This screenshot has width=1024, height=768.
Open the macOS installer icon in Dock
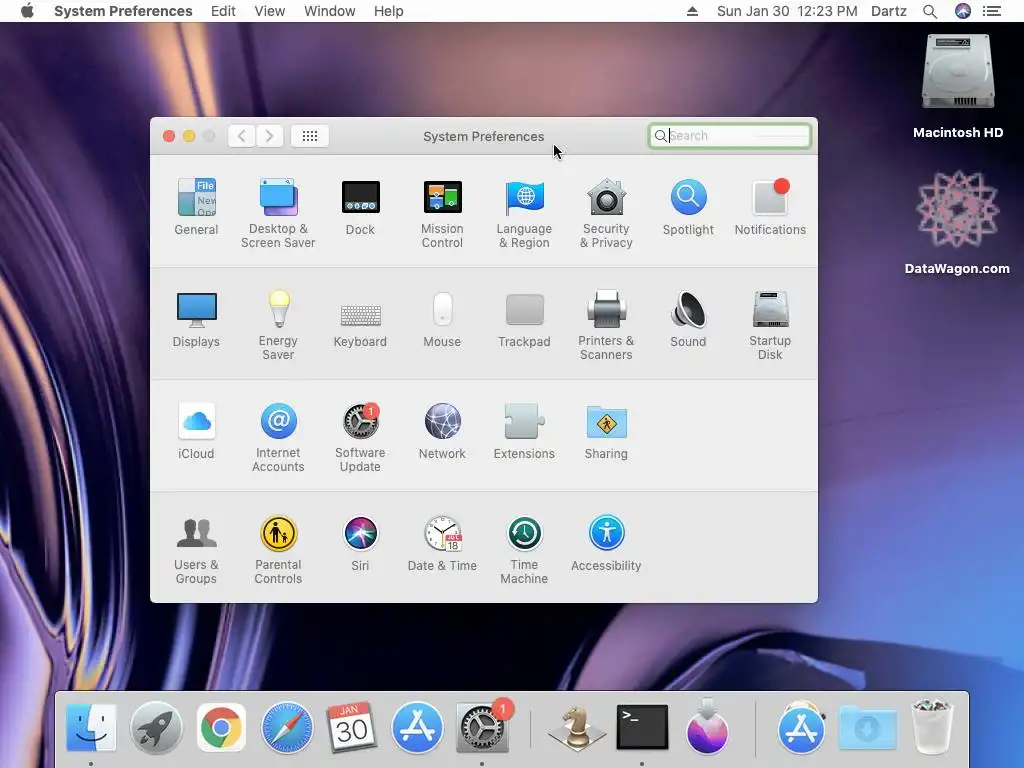tap(707, 726)
